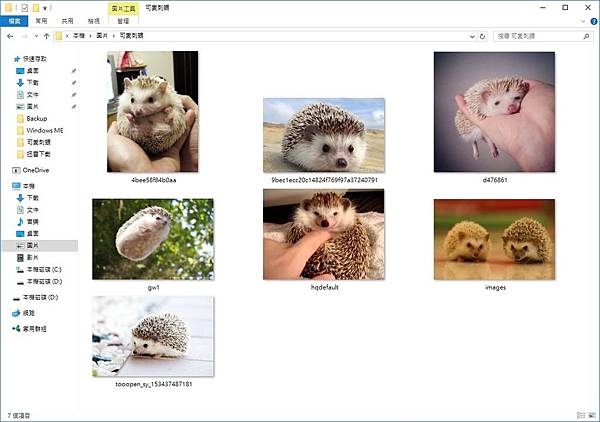Click the Properties checkmark quick-access button
This screenshot has height=422, width=600.
24,8
